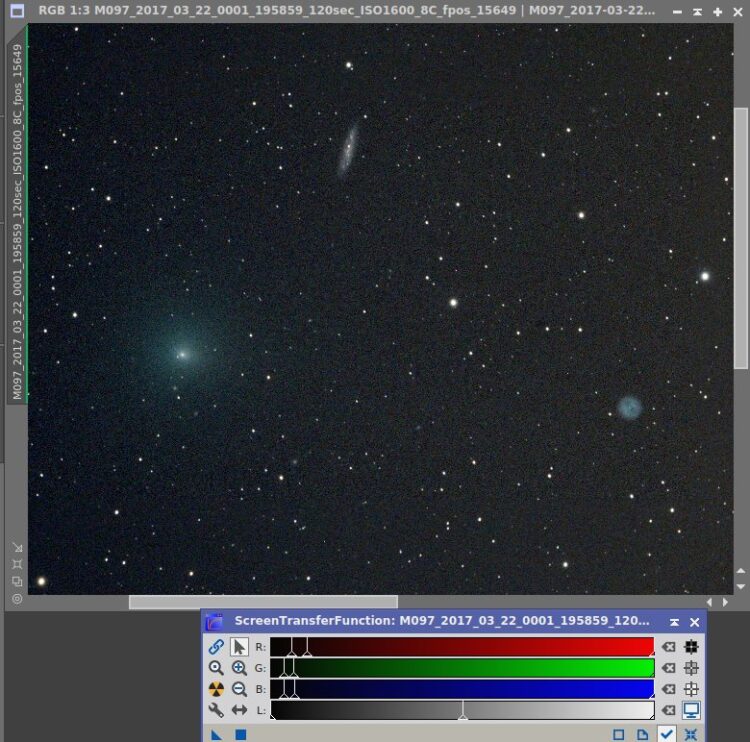Select the pan horizontal arrows tool

click(x=239, y=710)
